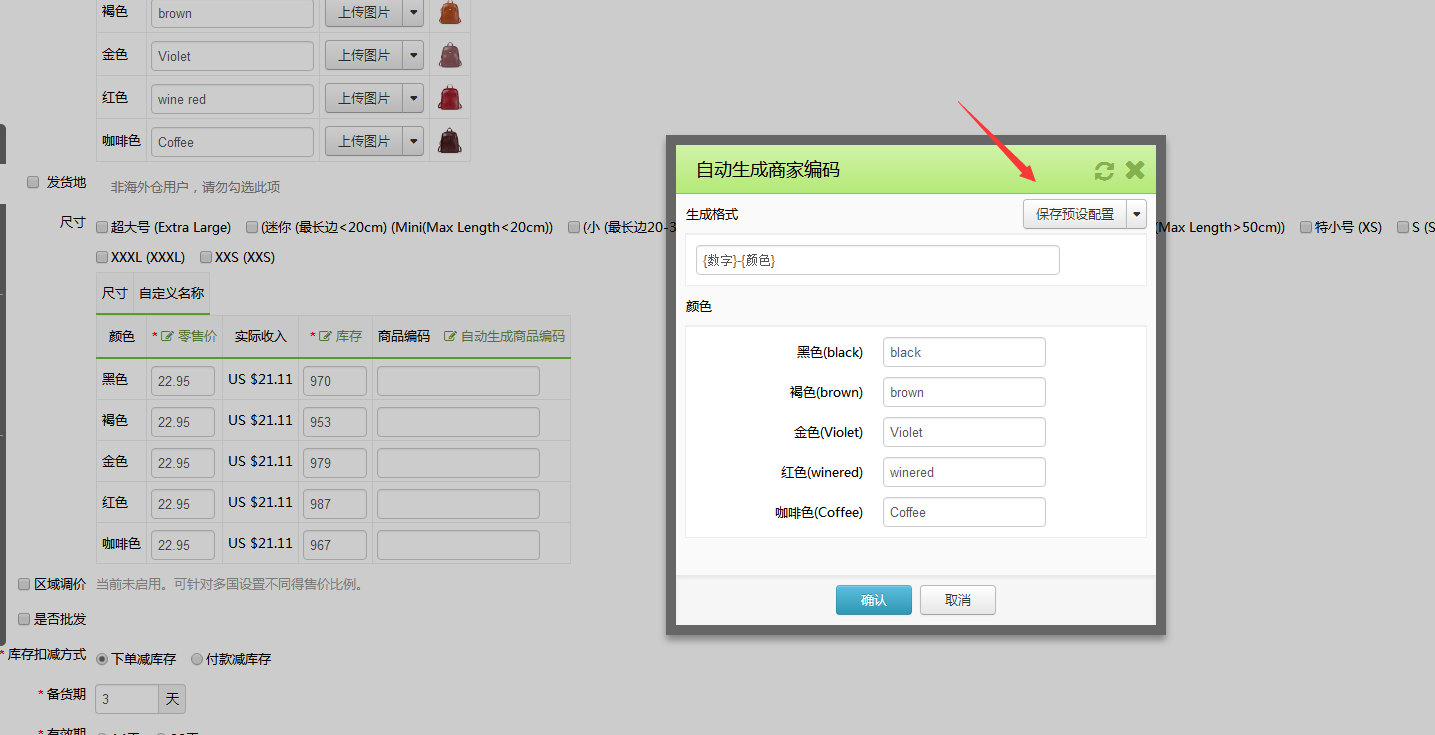Cancel with the 取消 button

tap(958, 600)
